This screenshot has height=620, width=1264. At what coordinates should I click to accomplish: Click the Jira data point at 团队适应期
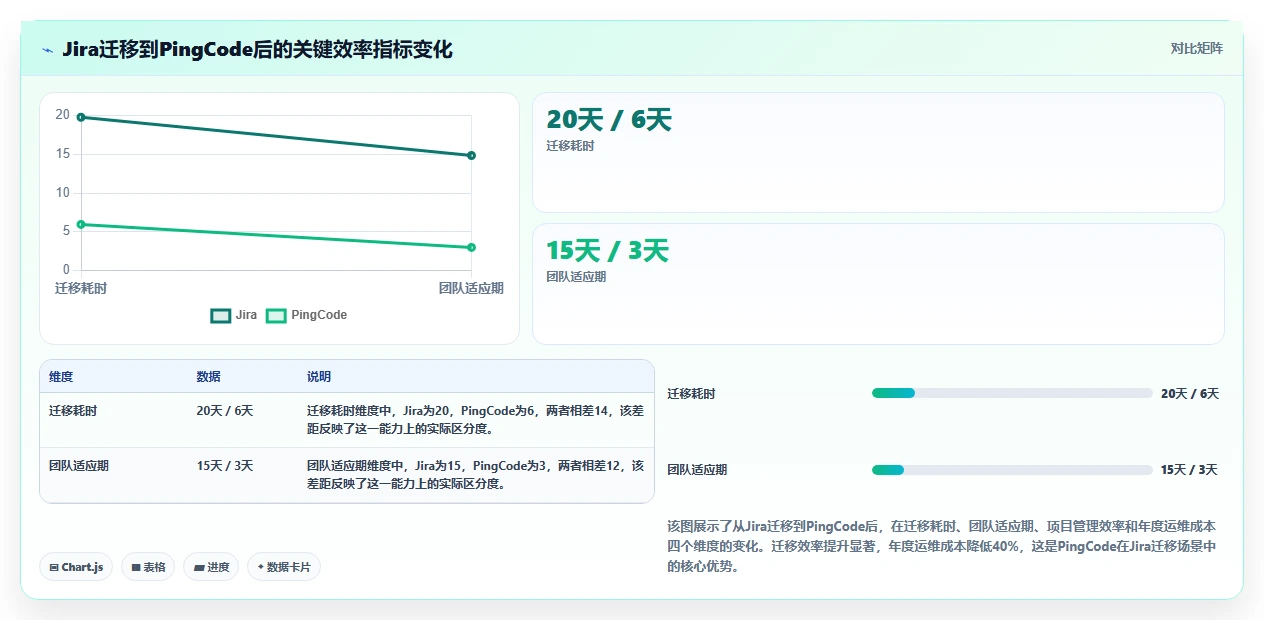click(471, 155)
